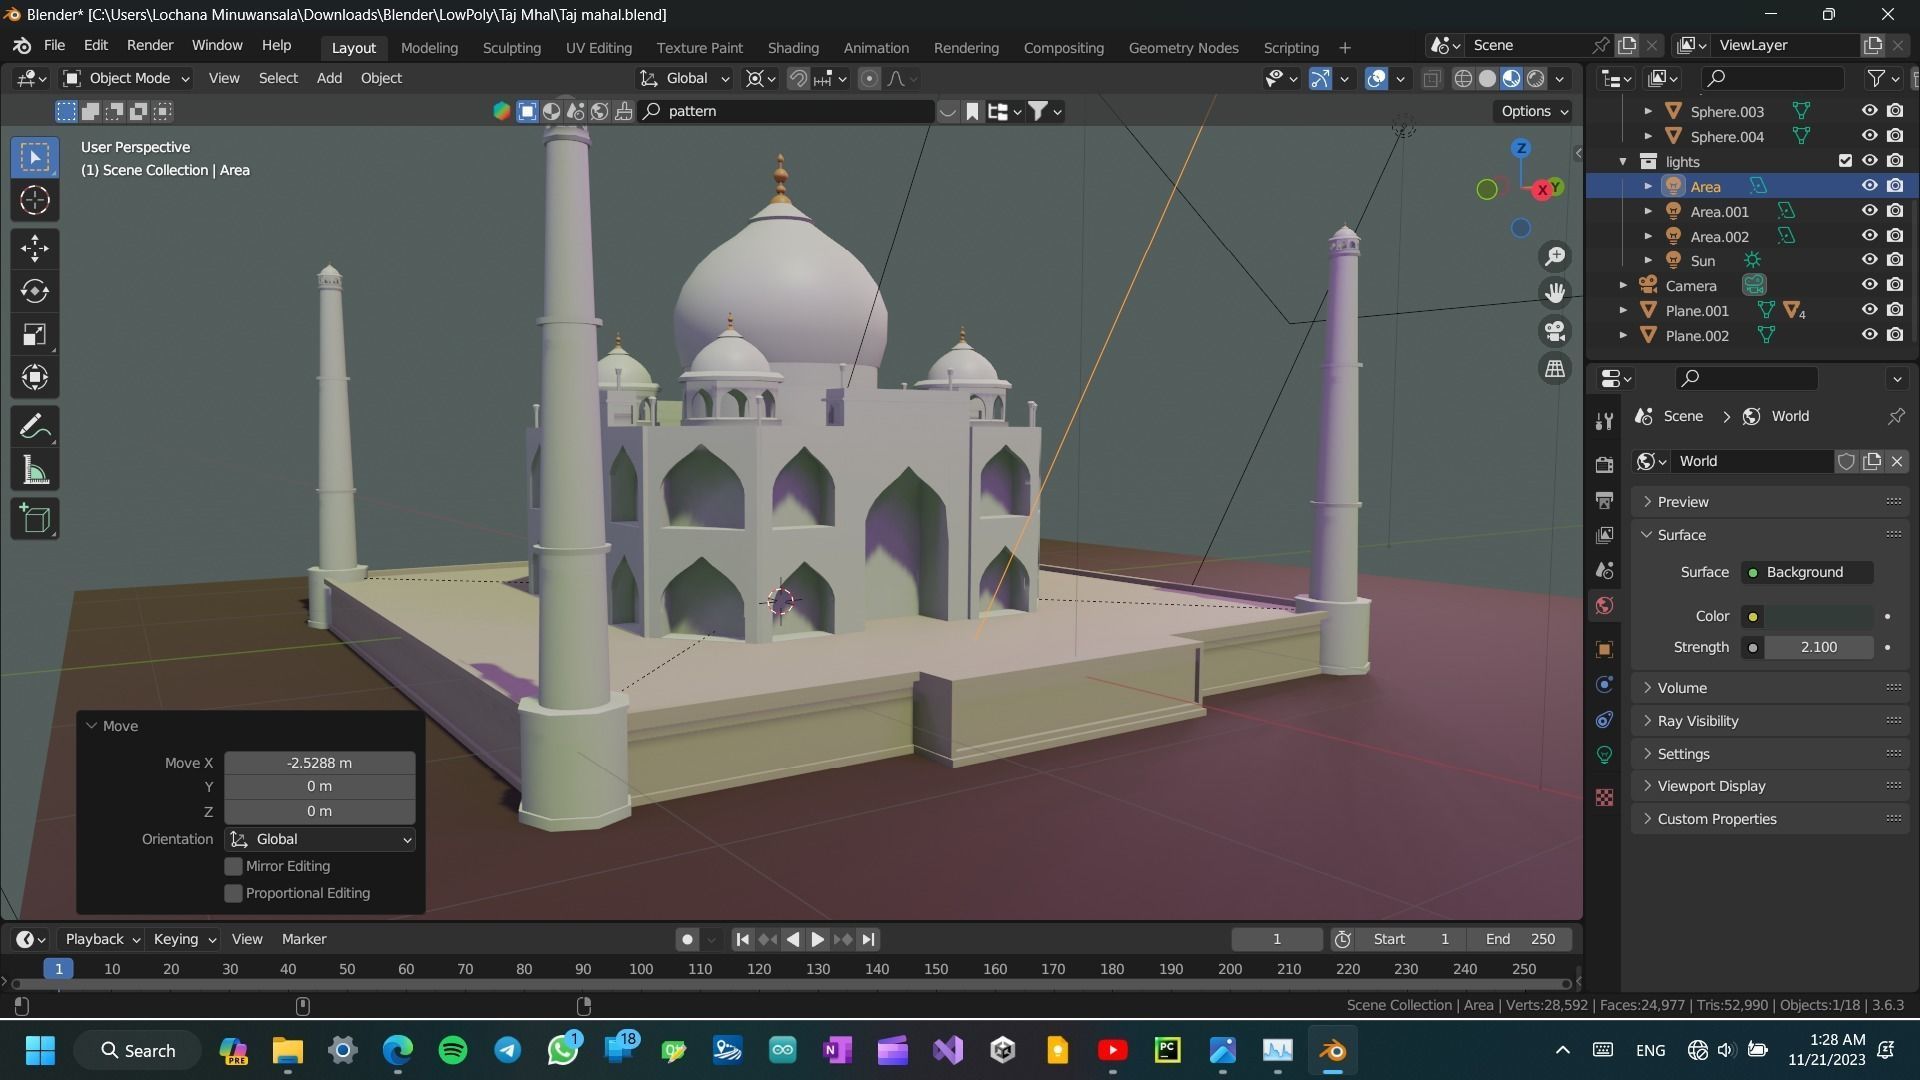Open the Render properties tab
Viewport: 1920px width, 1080px height.
(1605, 465)
